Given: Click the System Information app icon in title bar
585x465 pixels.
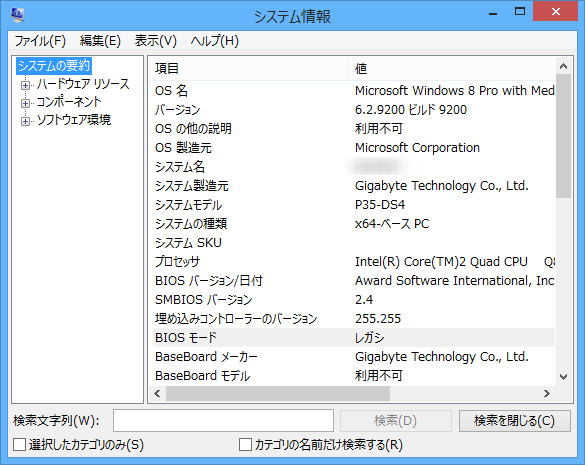Looking at the screenshot, I should click(17, 15).
